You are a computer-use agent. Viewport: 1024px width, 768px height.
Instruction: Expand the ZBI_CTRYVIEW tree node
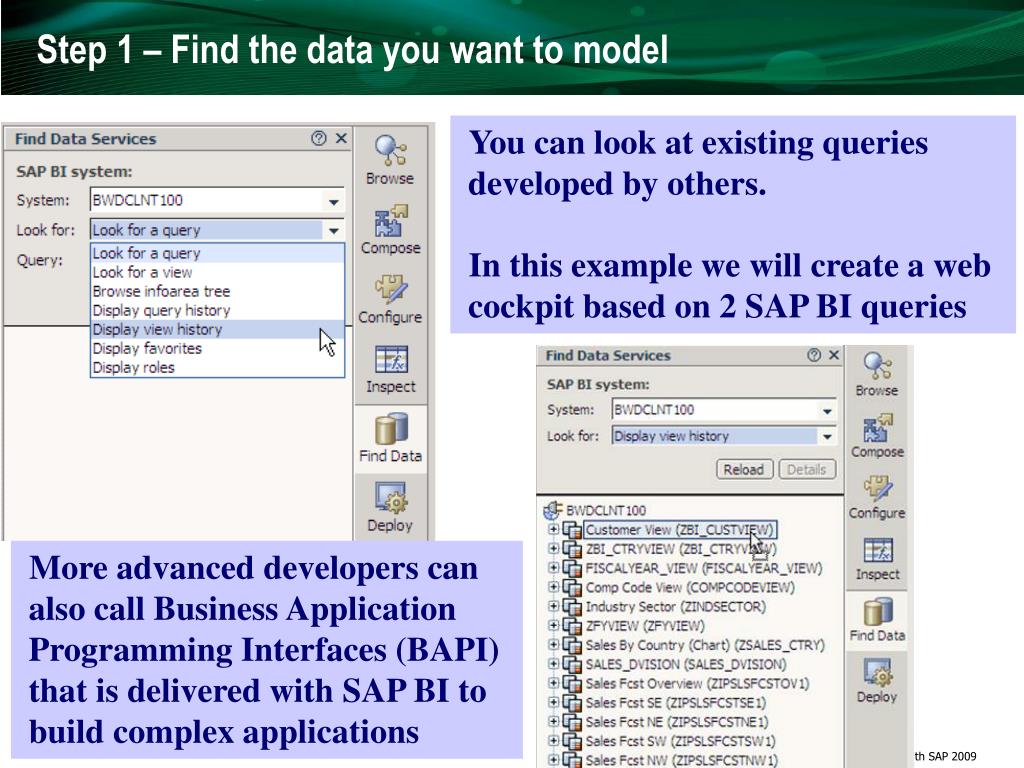(x=553, y=549)
